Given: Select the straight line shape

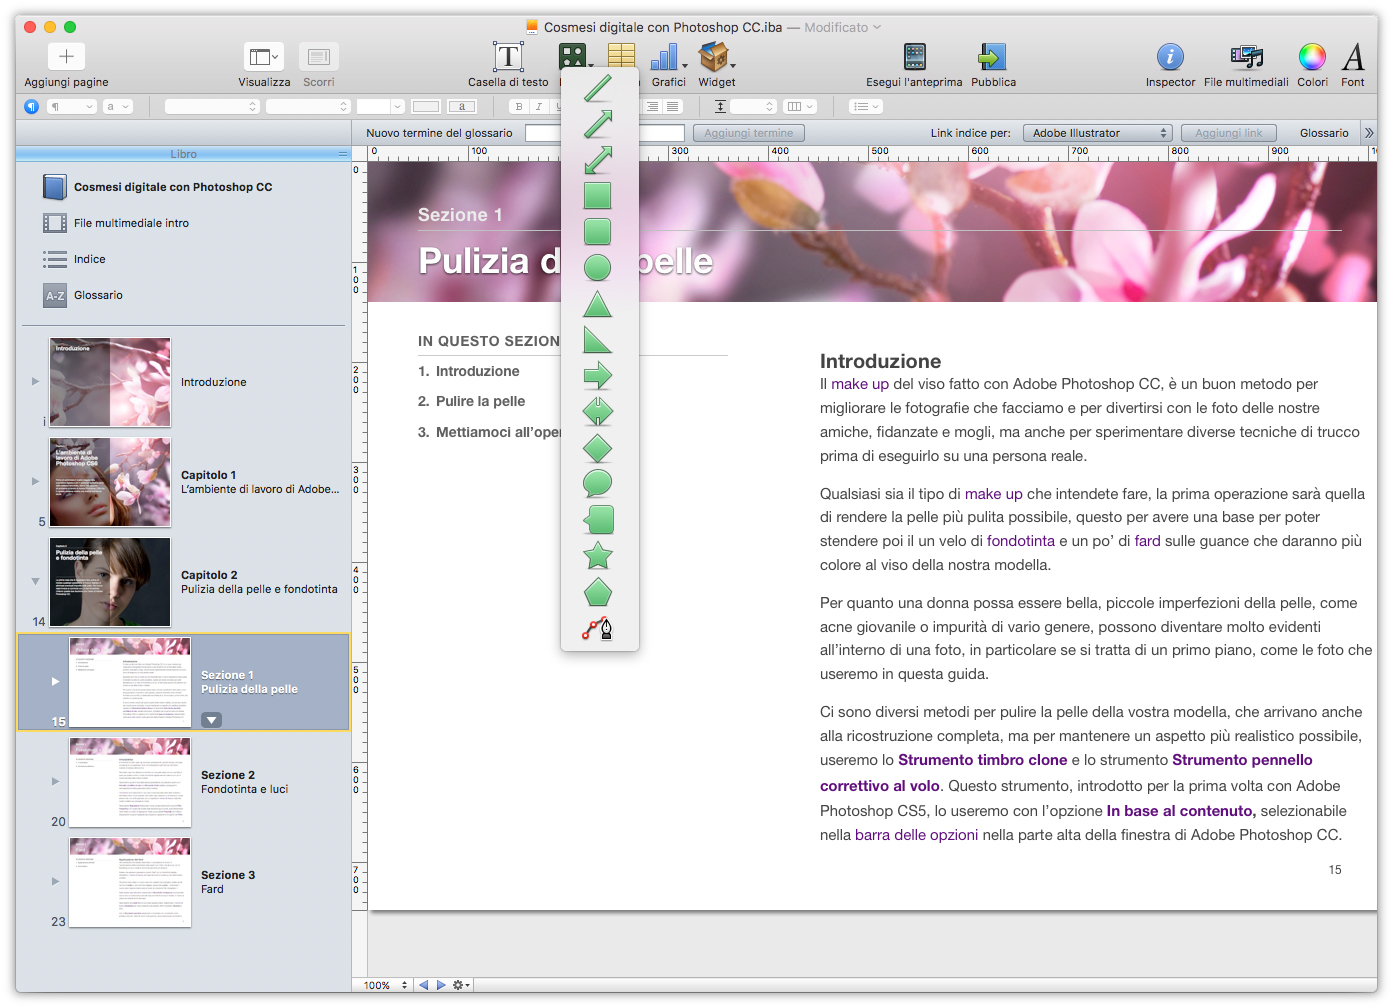Looking at the screenshot, I should tap(598, 88).
